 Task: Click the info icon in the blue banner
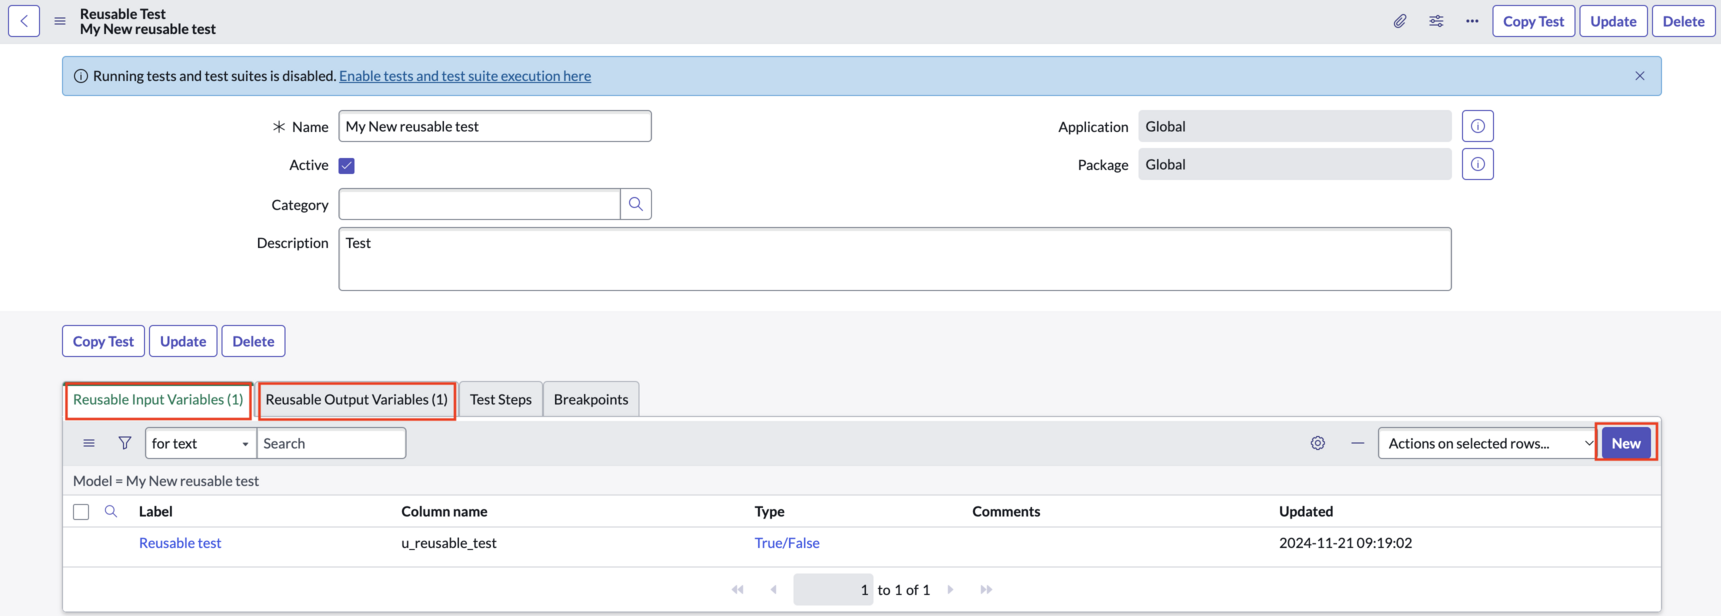click(x=81, y=76)
